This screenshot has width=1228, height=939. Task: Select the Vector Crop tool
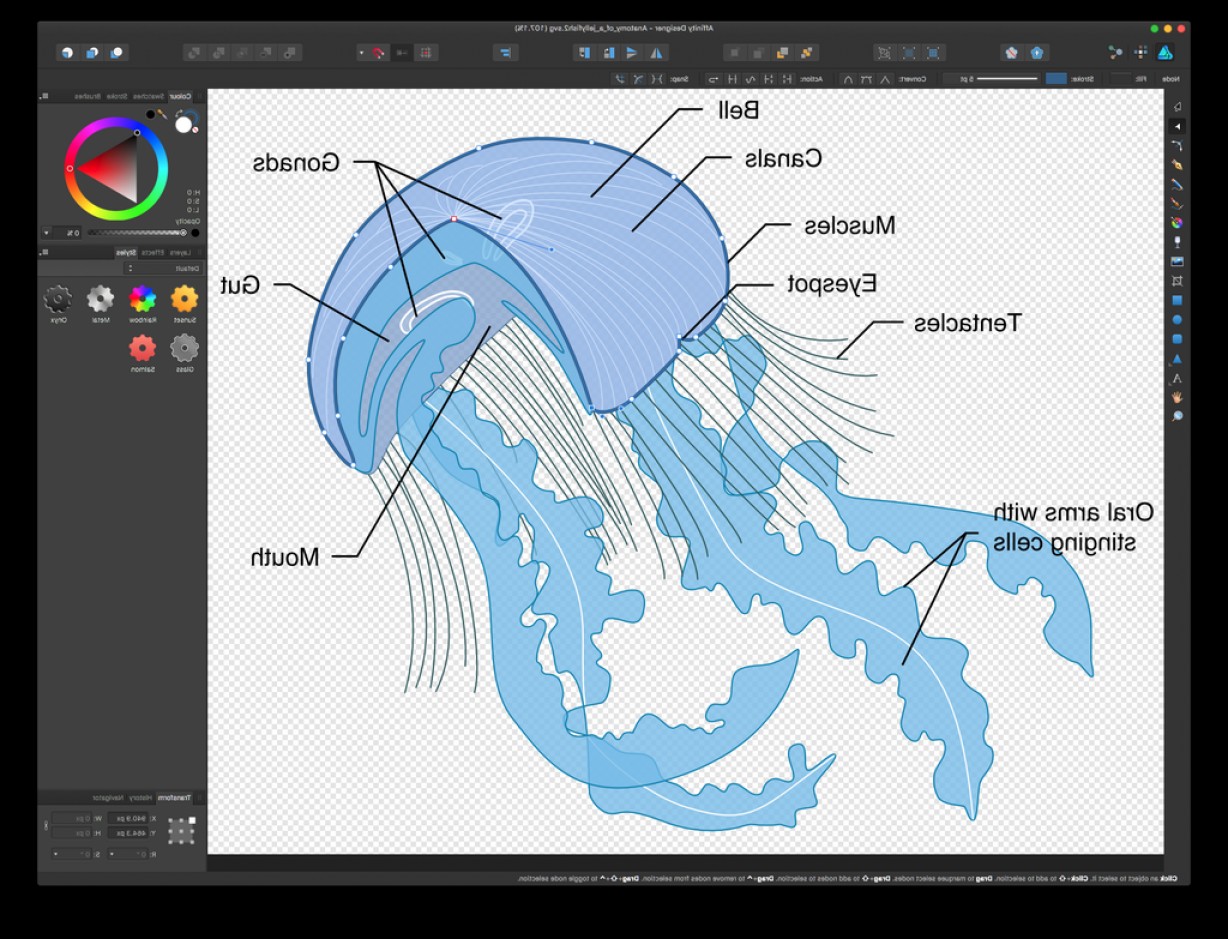point(1177,281)
